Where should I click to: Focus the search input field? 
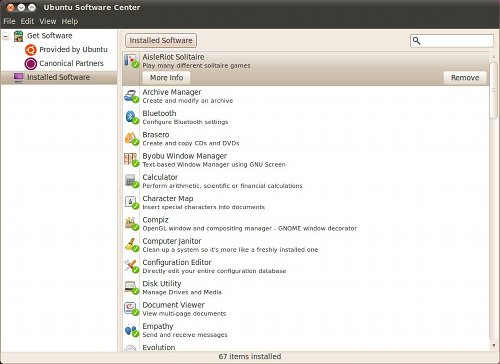(x=452, y=41)
